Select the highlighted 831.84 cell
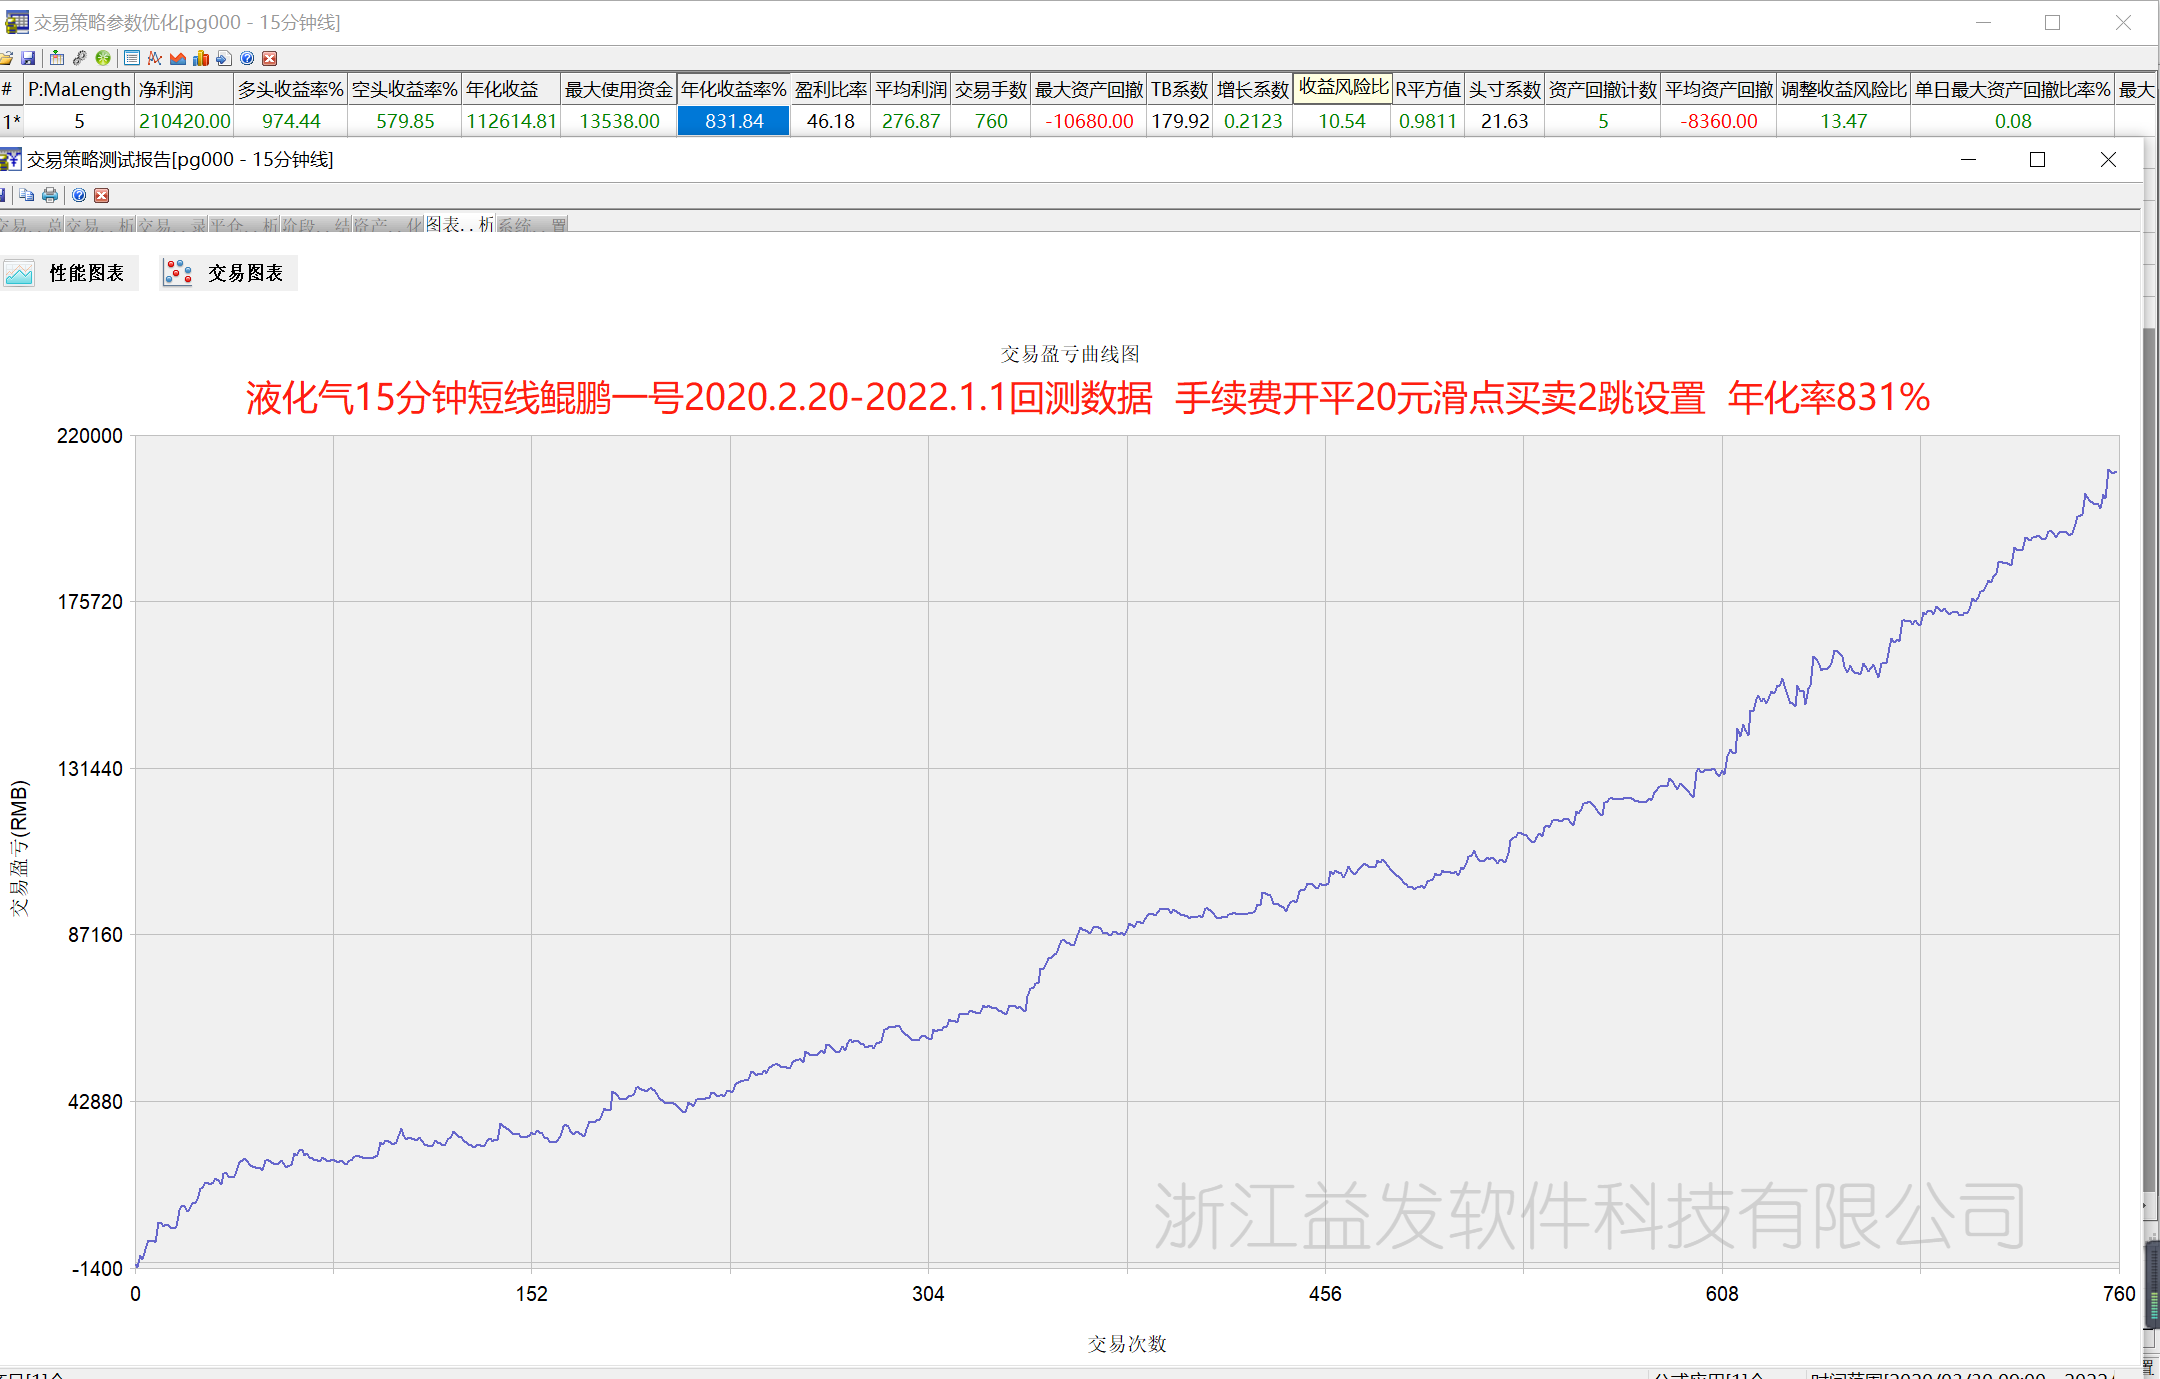This screenshot has width=2160, height=1379. point(734,121)
